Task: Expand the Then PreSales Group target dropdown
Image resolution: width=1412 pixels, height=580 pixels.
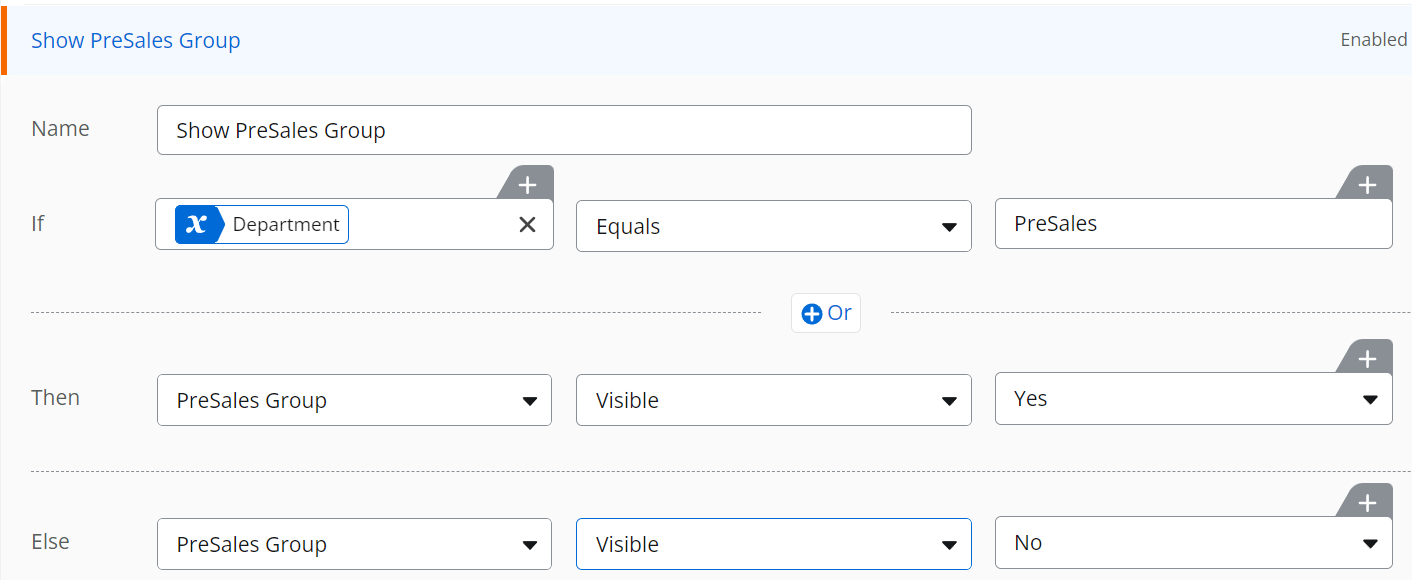Action: pyautogui.click(x=354, y=400)
